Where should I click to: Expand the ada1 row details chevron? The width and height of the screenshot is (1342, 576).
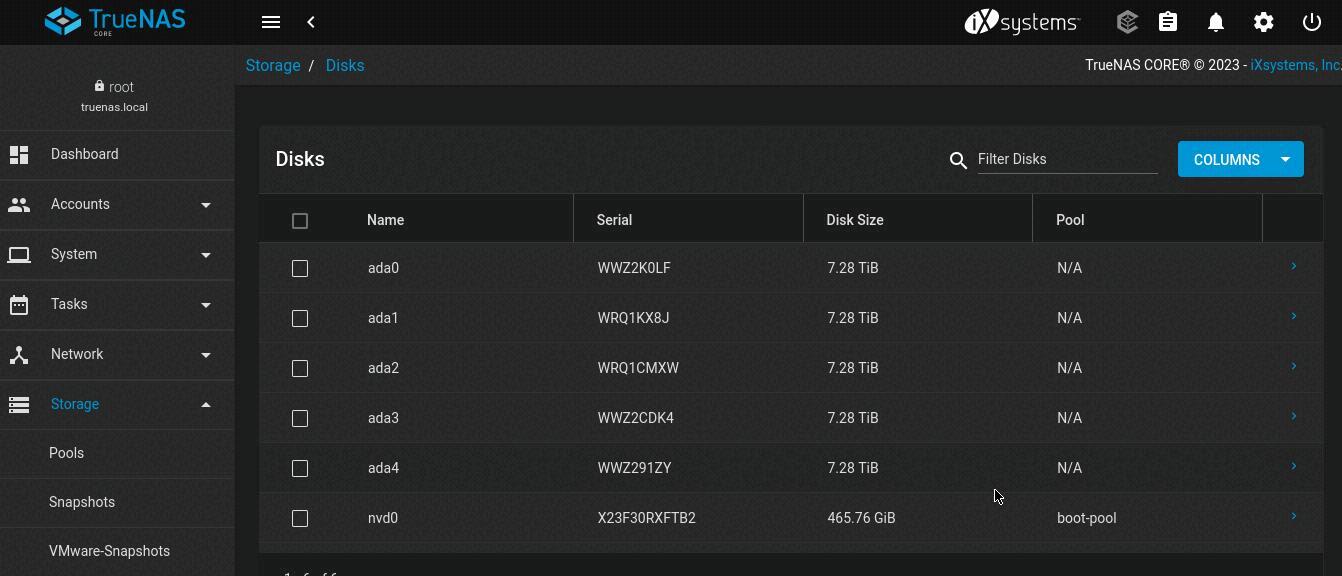pos(1293,317)
